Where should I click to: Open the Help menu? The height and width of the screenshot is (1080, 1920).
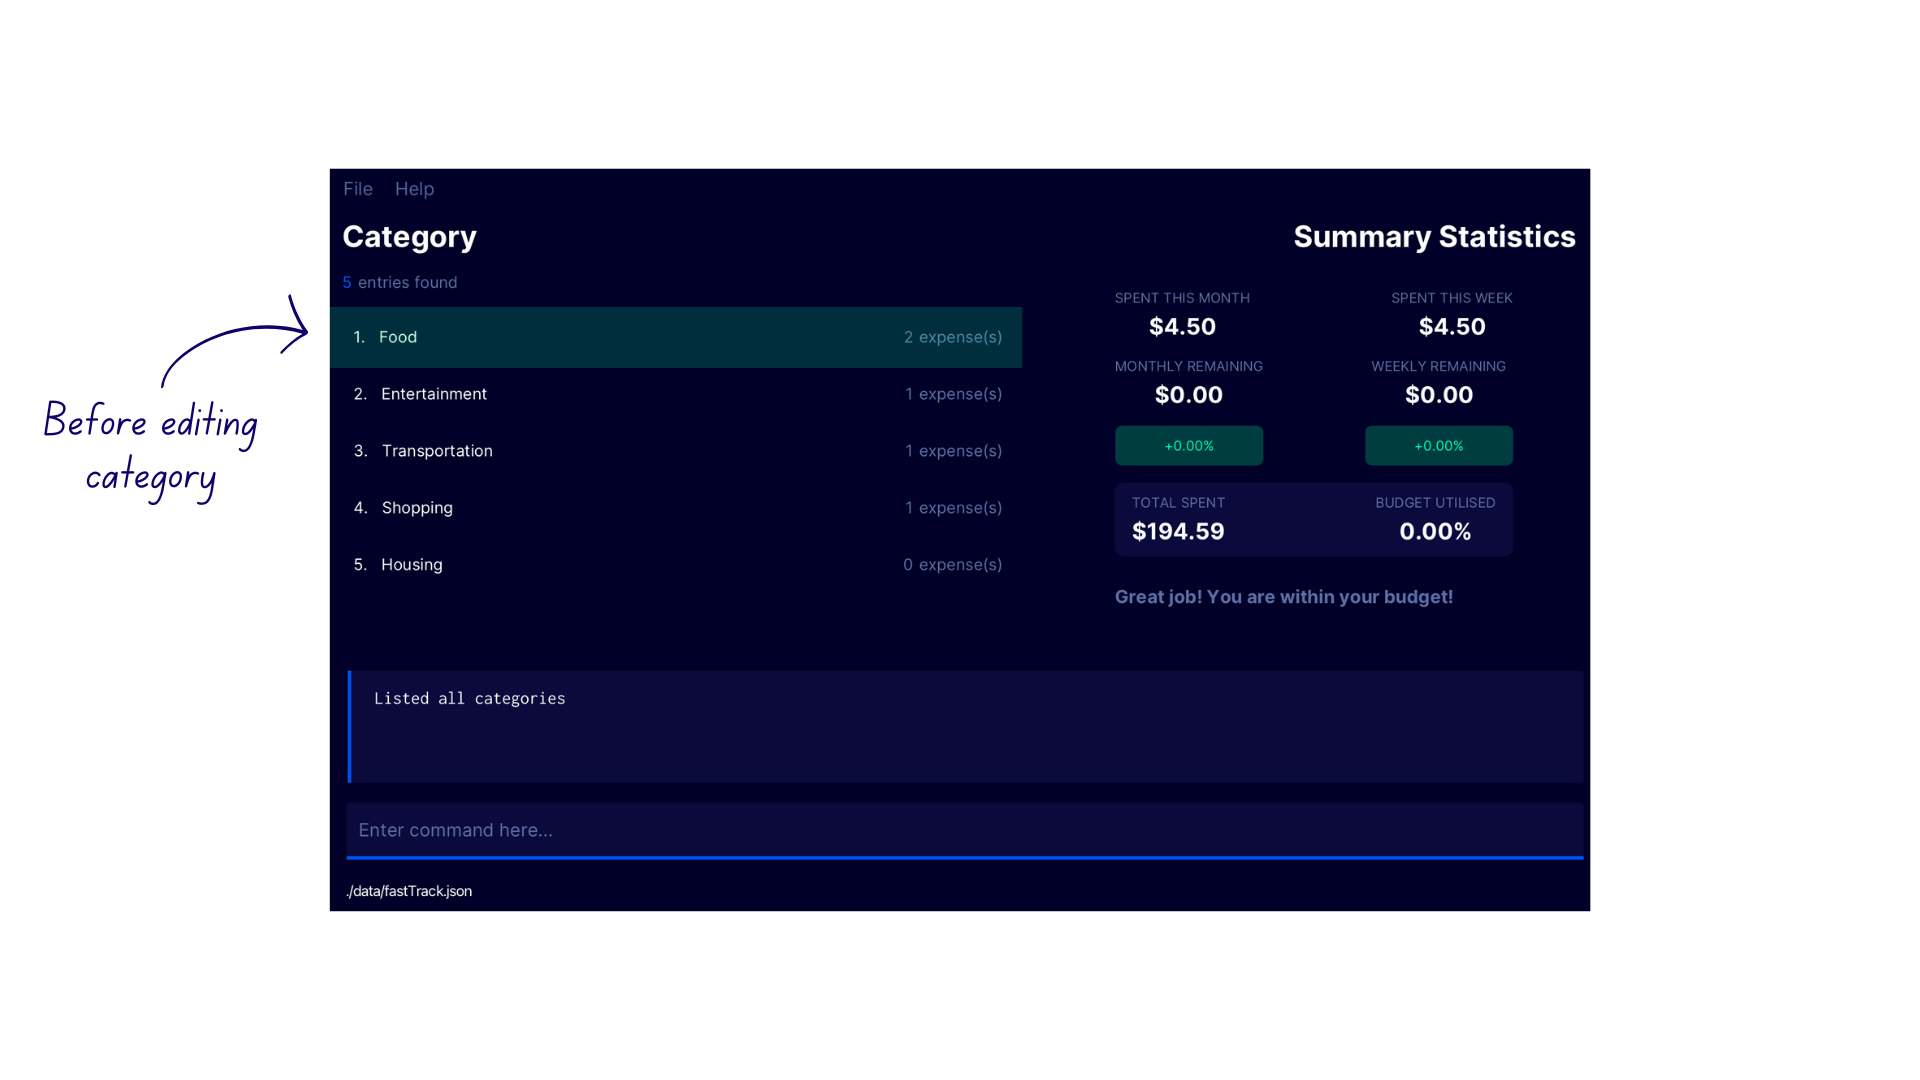(x=414, y=189)
